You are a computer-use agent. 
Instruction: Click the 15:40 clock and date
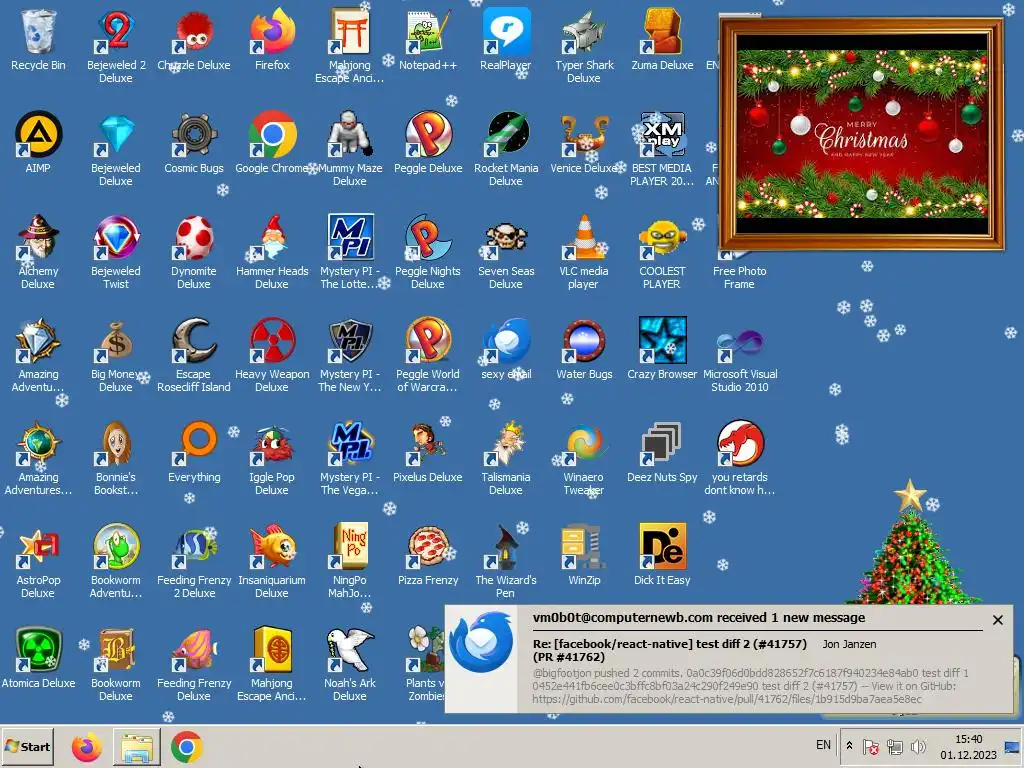968,746
